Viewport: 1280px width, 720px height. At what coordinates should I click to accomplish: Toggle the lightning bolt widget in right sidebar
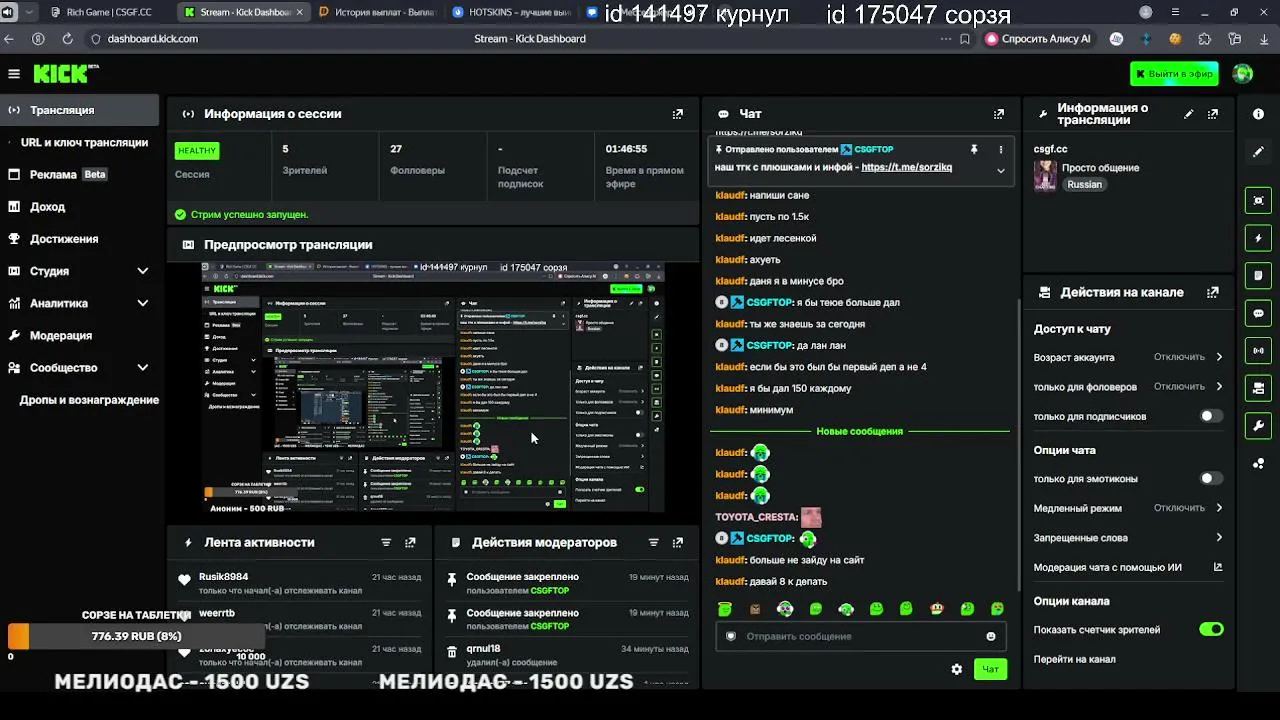click(1258, 238)
